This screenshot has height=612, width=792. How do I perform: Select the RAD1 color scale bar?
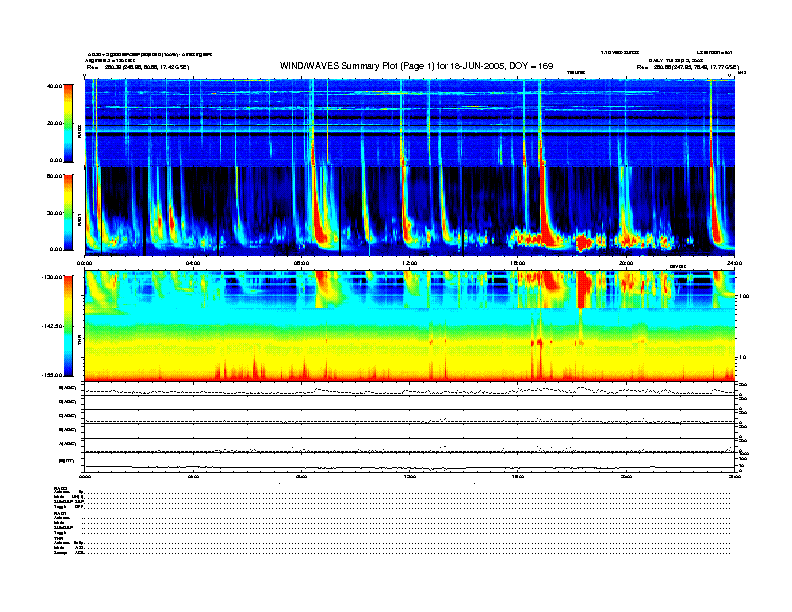point(68,212)
